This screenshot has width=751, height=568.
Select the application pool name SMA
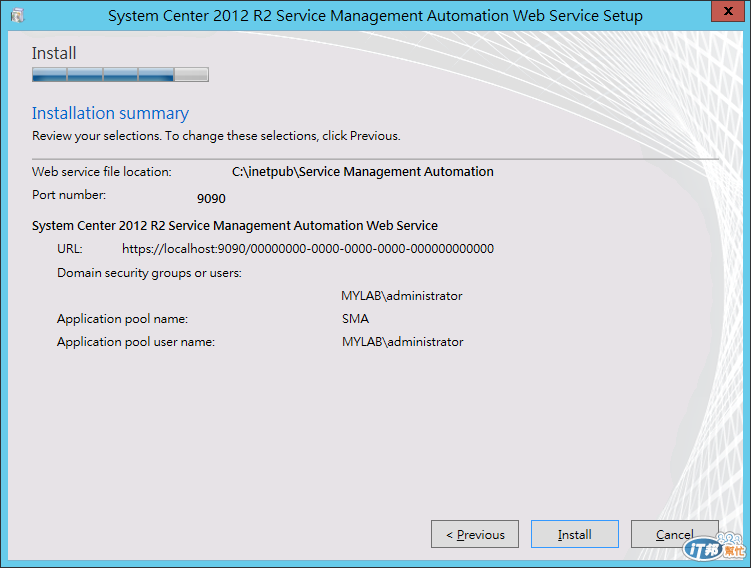(355, 318)
